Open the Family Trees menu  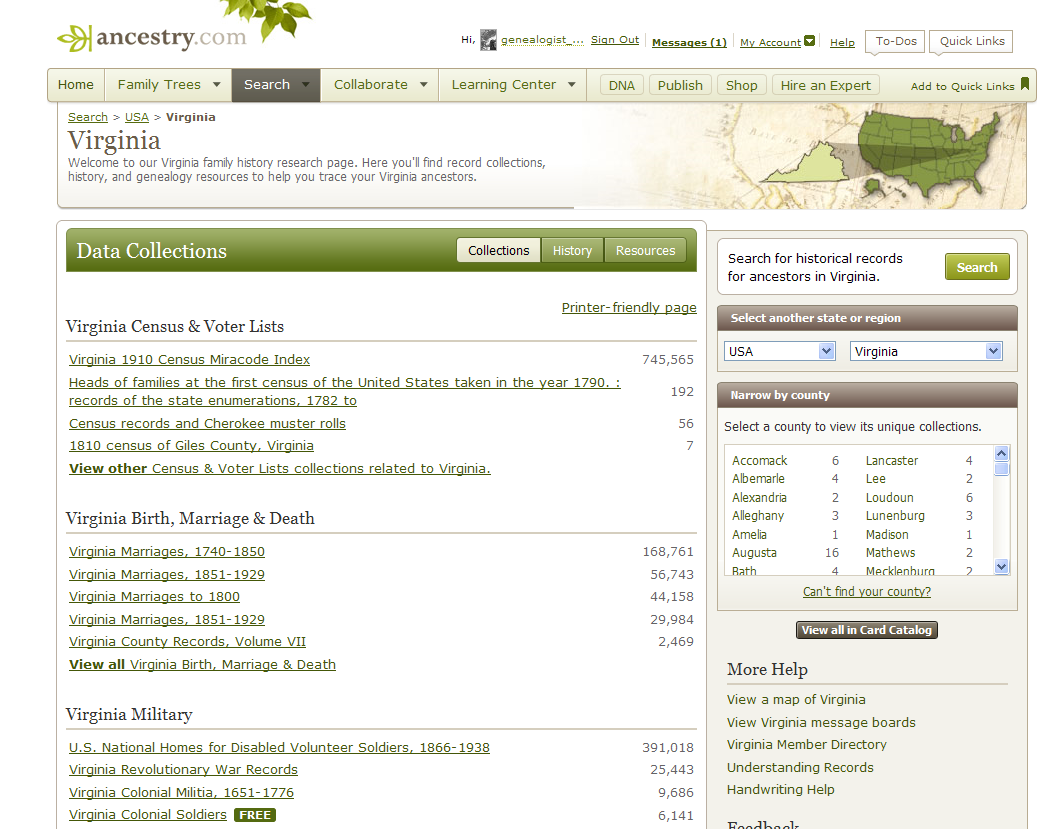click(169, 85)
